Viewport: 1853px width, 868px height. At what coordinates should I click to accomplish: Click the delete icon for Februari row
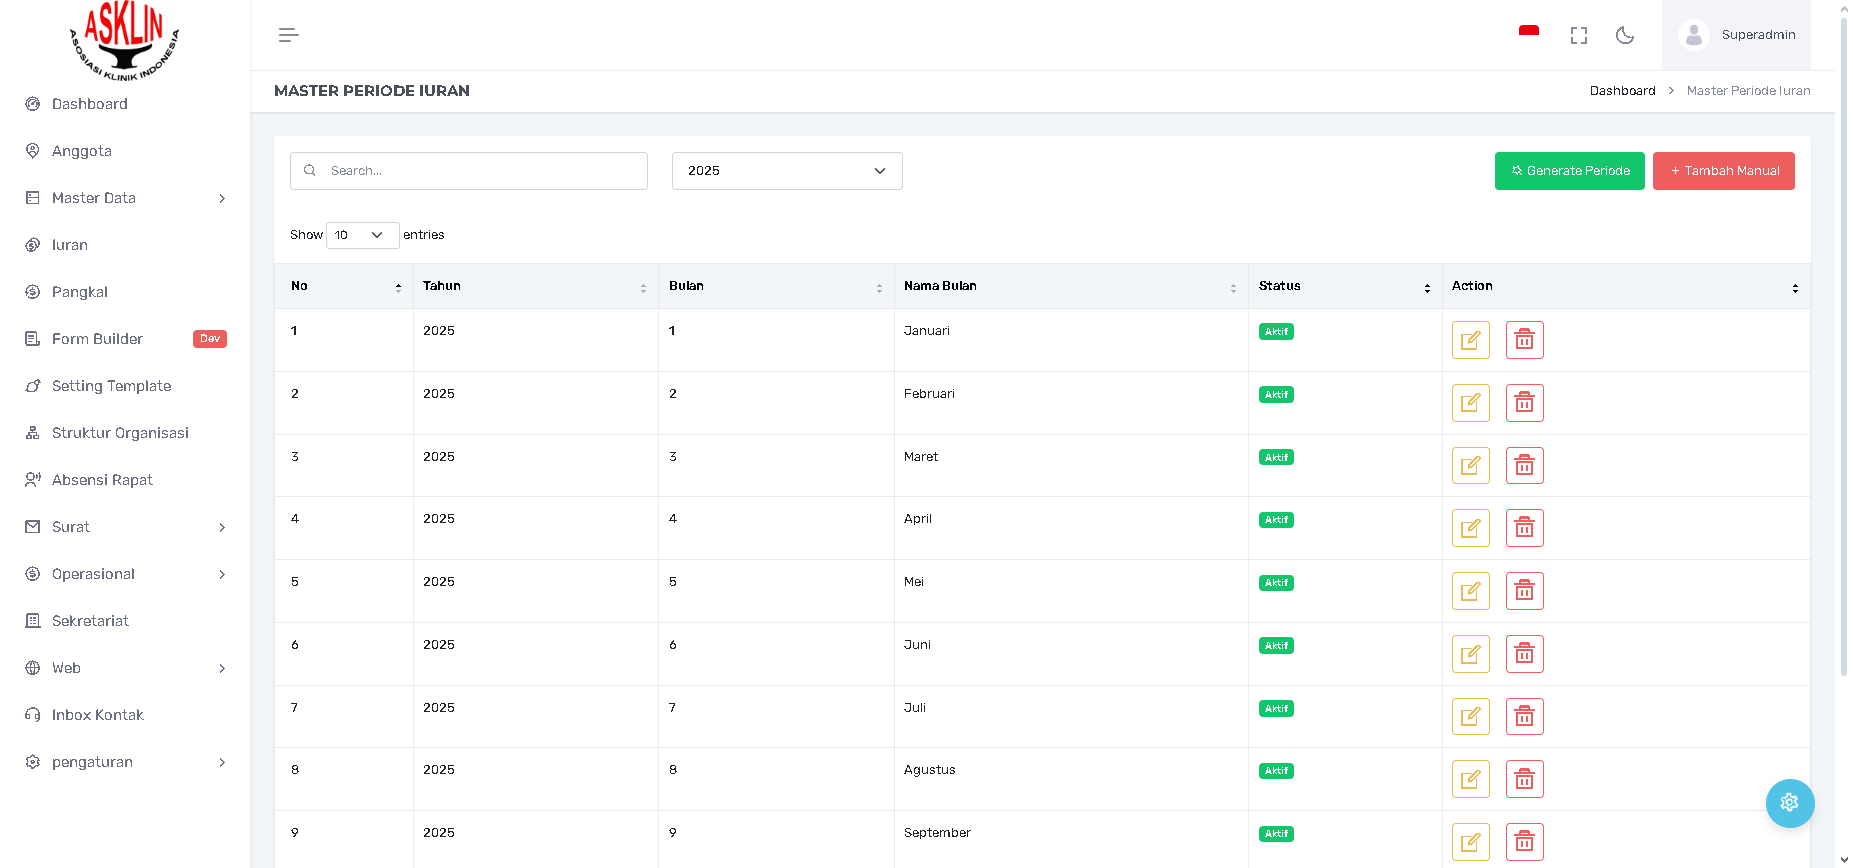(1524, 403)
